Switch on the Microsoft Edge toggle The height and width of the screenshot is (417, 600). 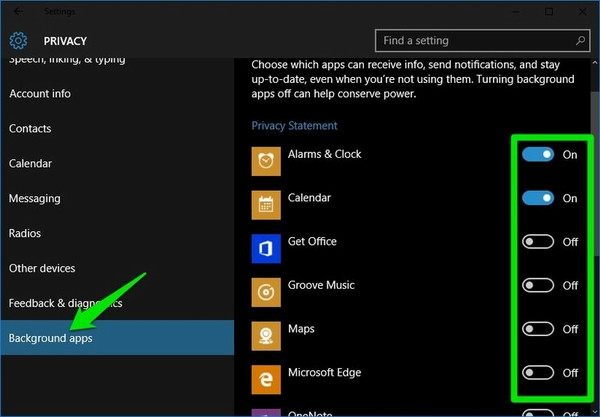(x=538, y=373)
